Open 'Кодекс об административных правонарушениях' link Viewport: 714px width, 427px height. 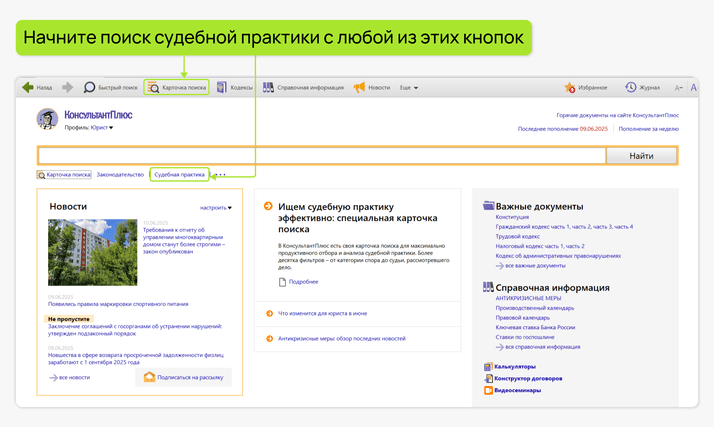(x=558, y=255)
